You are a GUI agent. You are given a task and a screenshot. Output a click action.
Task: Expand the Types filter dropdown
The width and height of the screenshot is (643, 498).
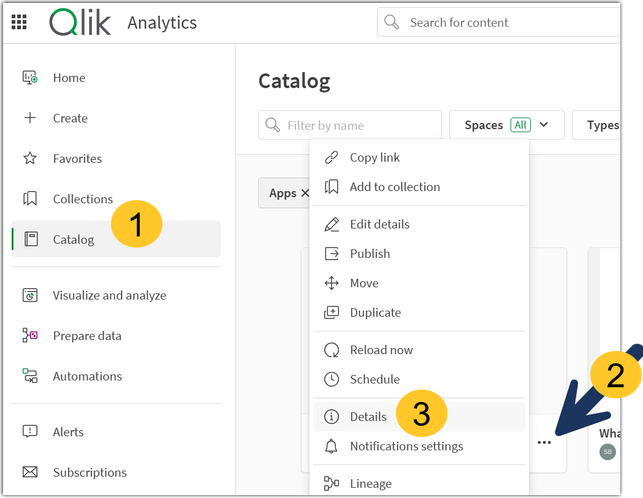click(x=602, y=125)
